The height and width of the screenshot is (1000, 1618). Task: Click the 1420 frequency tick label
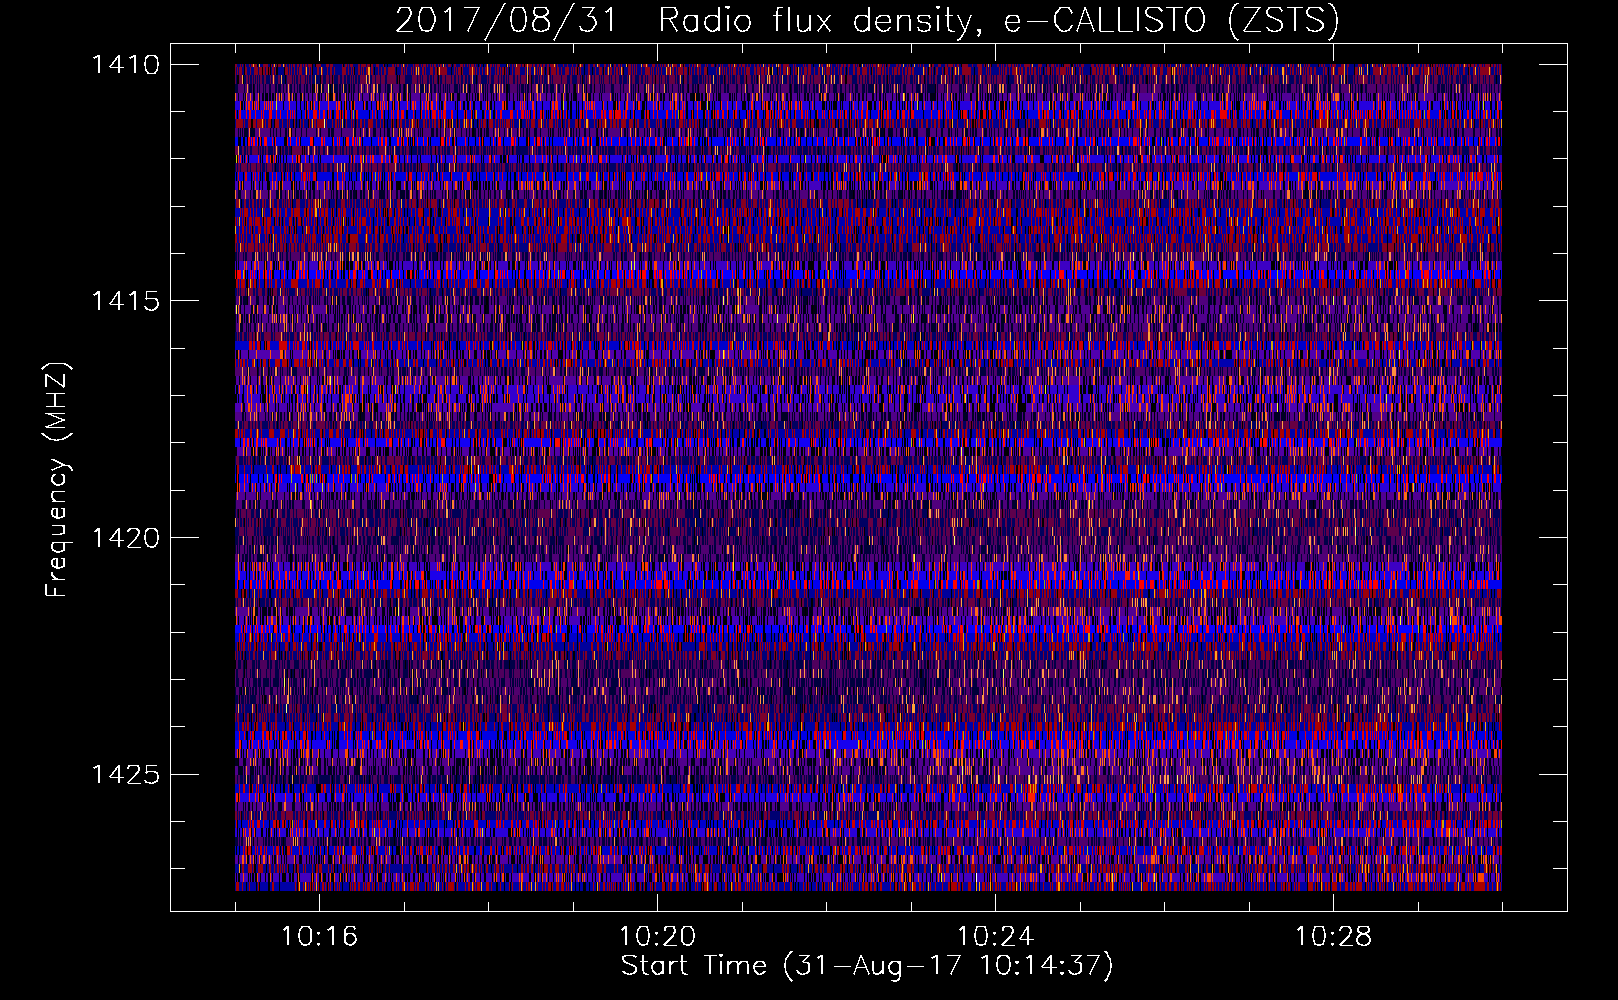coord(125,538)
